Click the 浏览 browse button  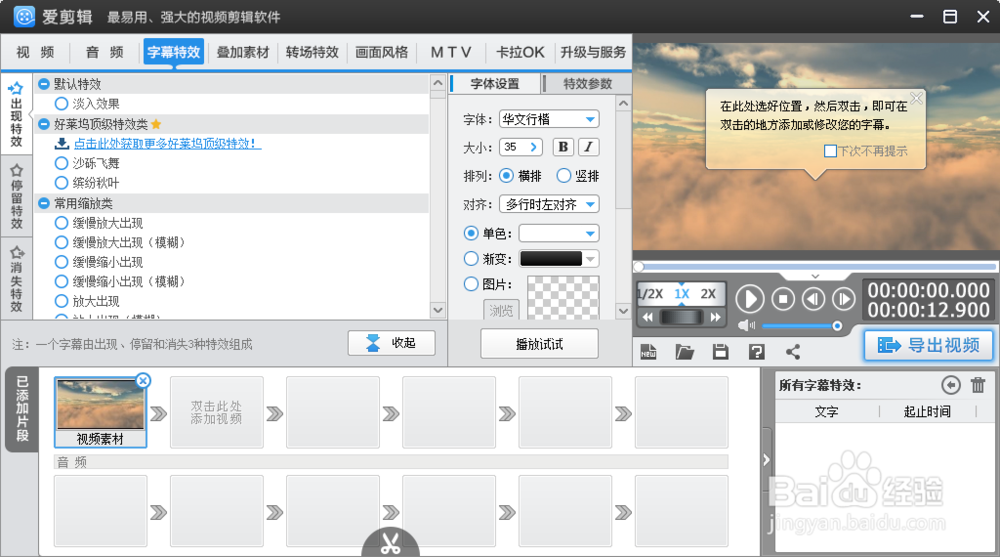501,310
